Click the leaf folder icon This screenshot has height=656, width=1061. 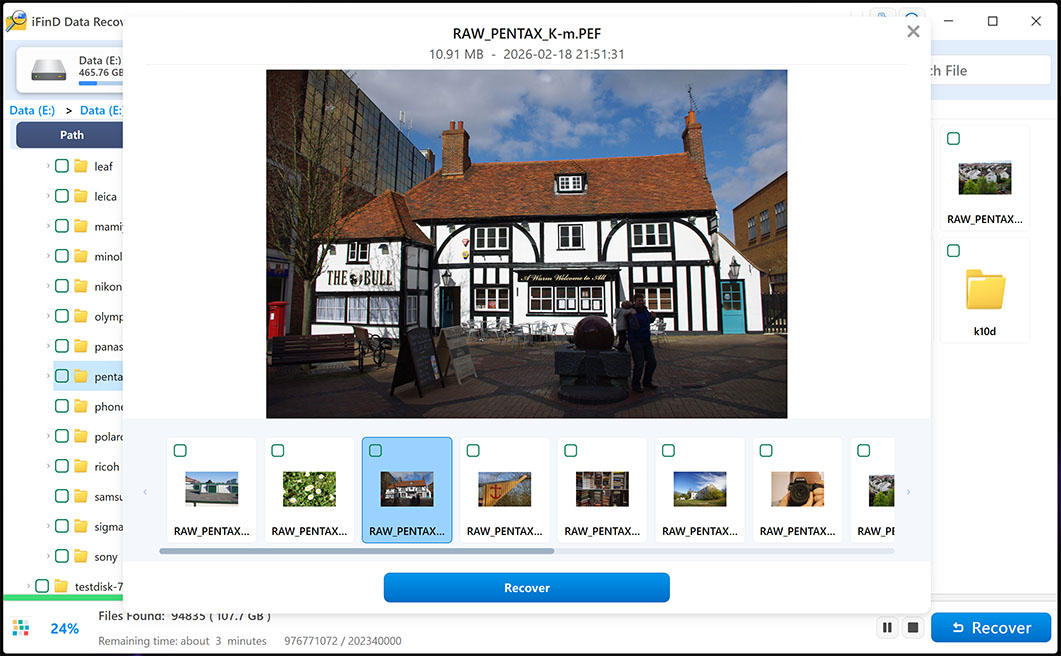81,166
